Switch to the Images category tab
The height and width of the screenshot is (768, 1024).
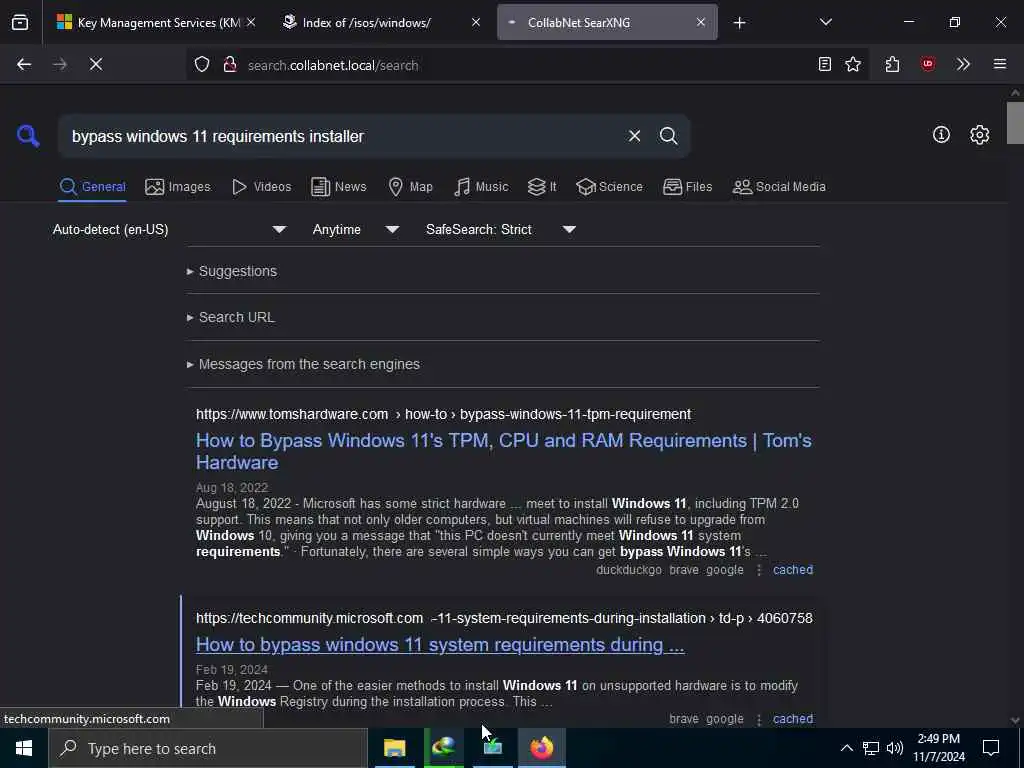click(178, 187)
